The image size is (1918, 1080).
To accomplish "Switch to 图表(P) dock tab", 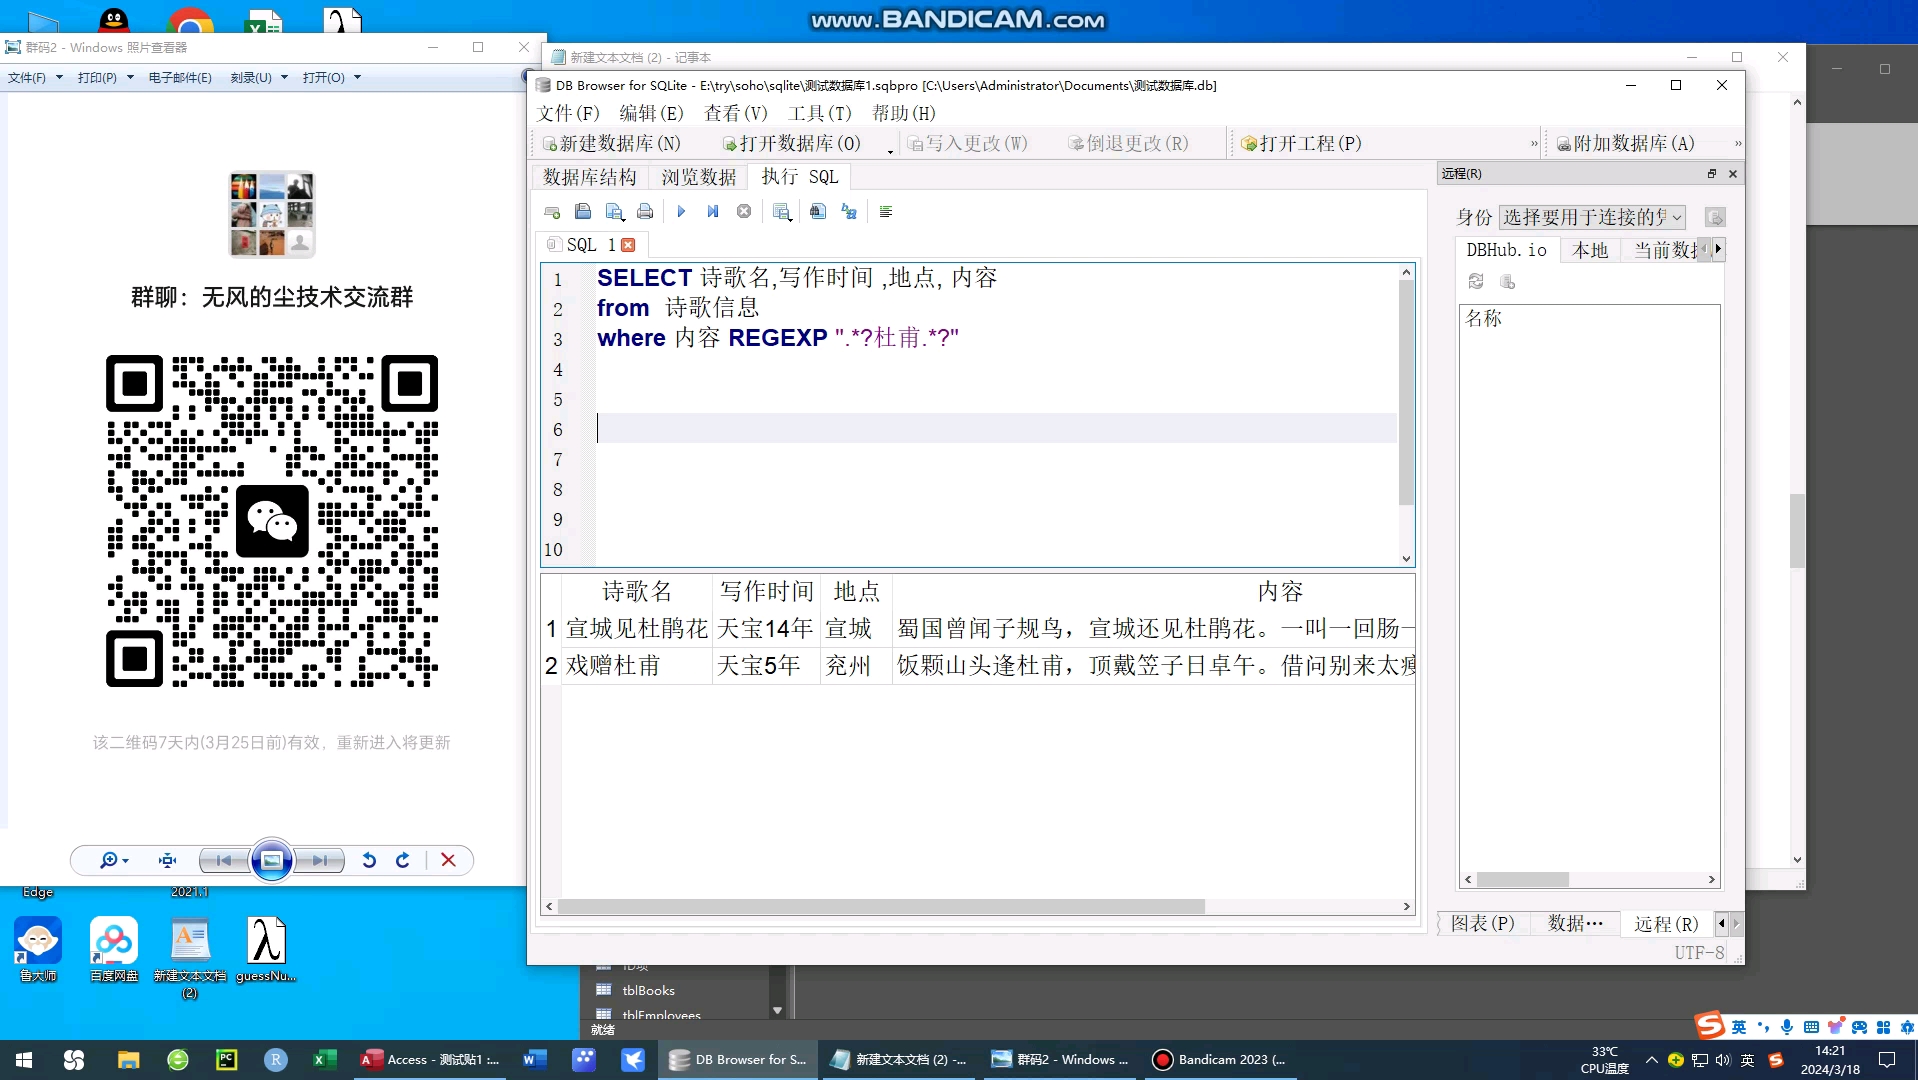I will pyautogui.click(x=1482, y=924).
